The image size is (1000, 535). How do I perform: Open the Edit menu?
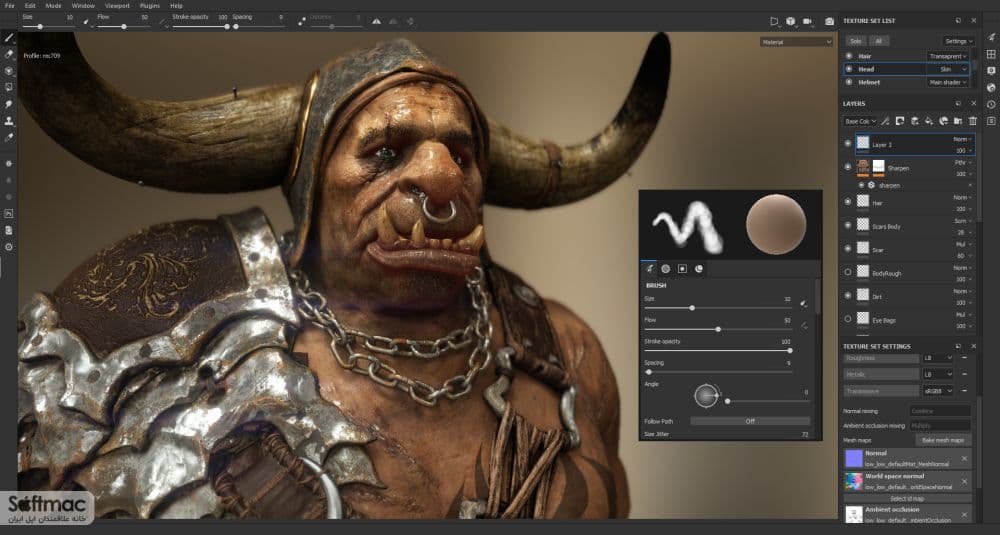[30, 6]
